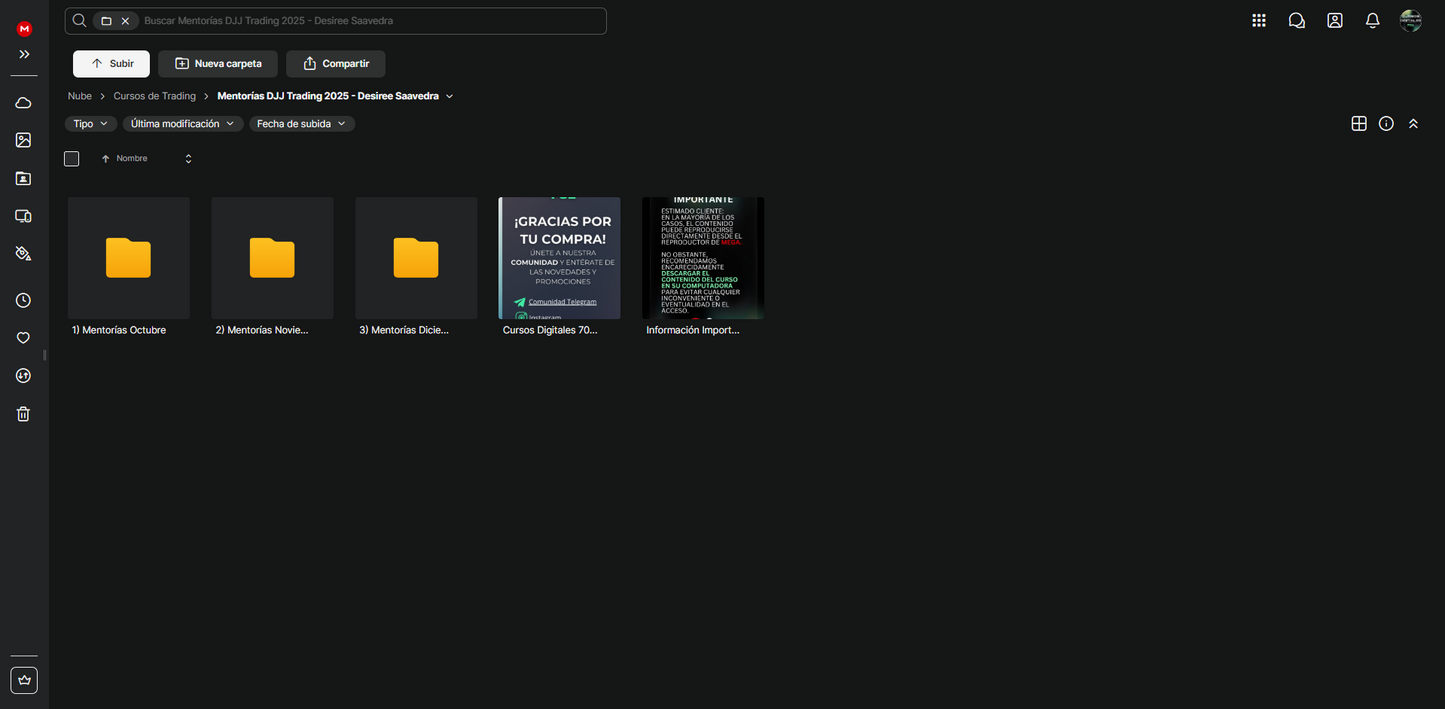The height and width of the screenshot is (709, 1445).
Task: Go to Cursos de Trading breadcrumb
Action: click(154, 96)
